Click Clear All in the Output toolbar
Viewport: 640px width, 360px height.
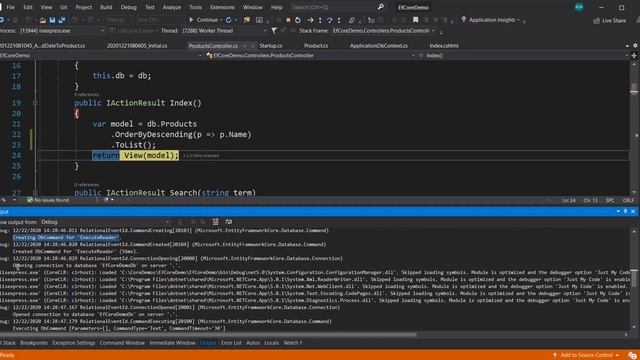[x=215, y=222]
